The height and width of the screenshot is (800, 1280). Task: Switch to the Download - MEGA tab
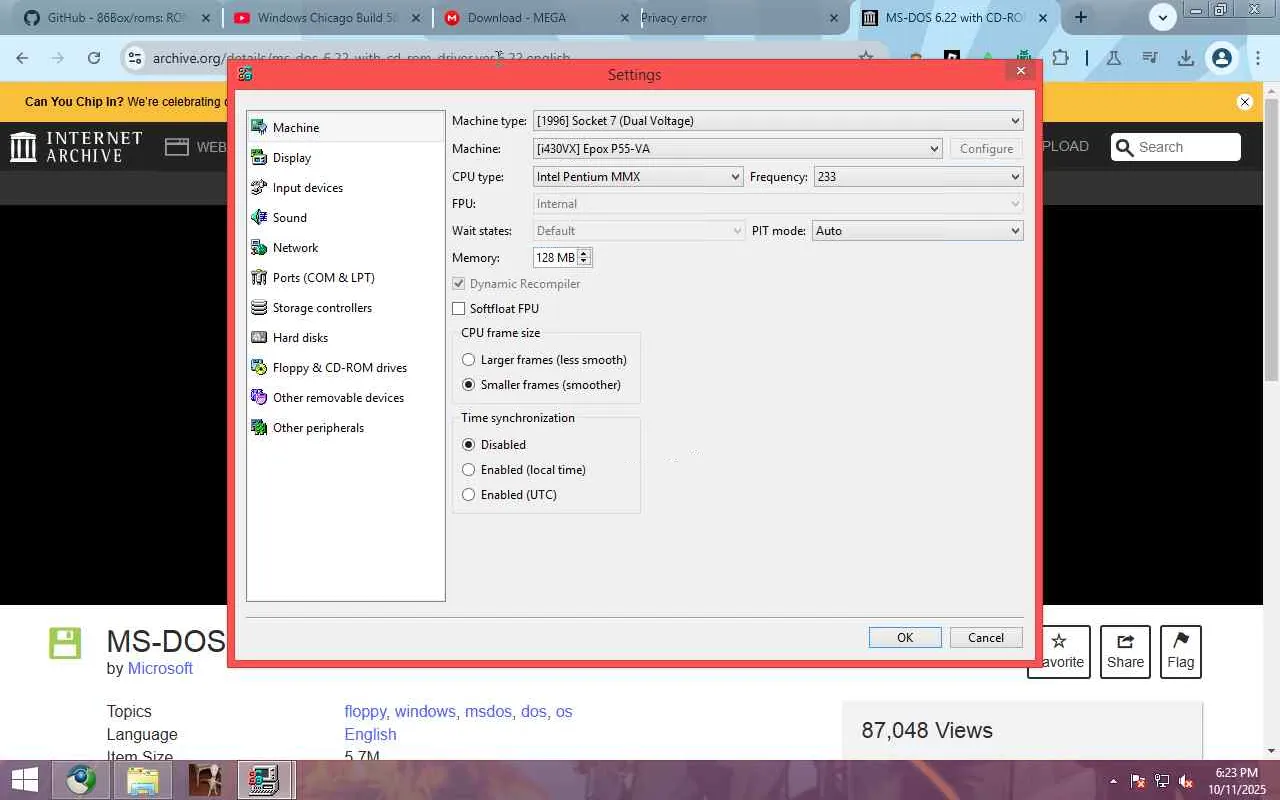535,18
